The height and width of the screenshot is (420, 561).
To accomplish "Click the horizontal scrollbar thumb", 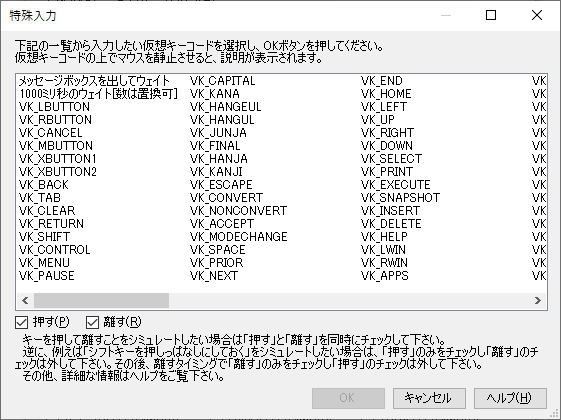I will coord(101,301).
